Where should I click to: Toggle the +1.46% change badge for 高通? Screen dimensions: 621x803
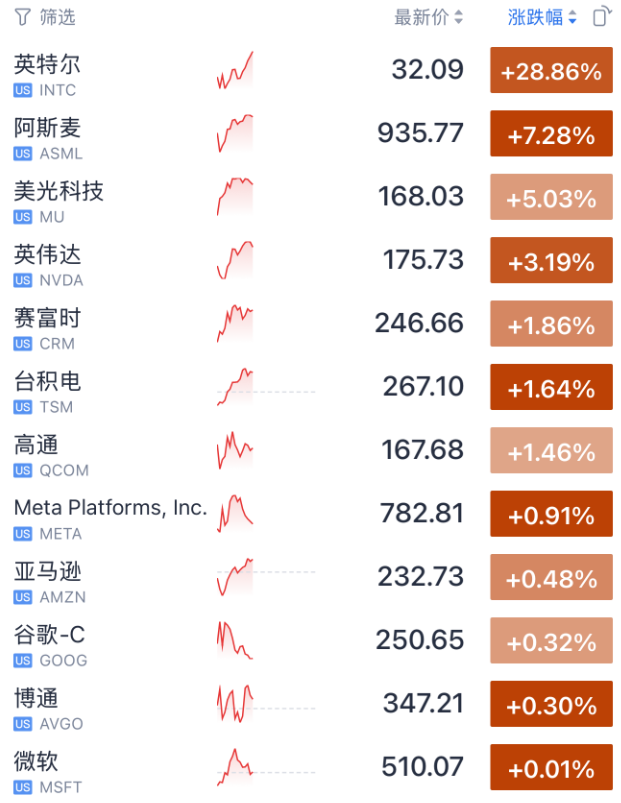(x=551, y=451)
